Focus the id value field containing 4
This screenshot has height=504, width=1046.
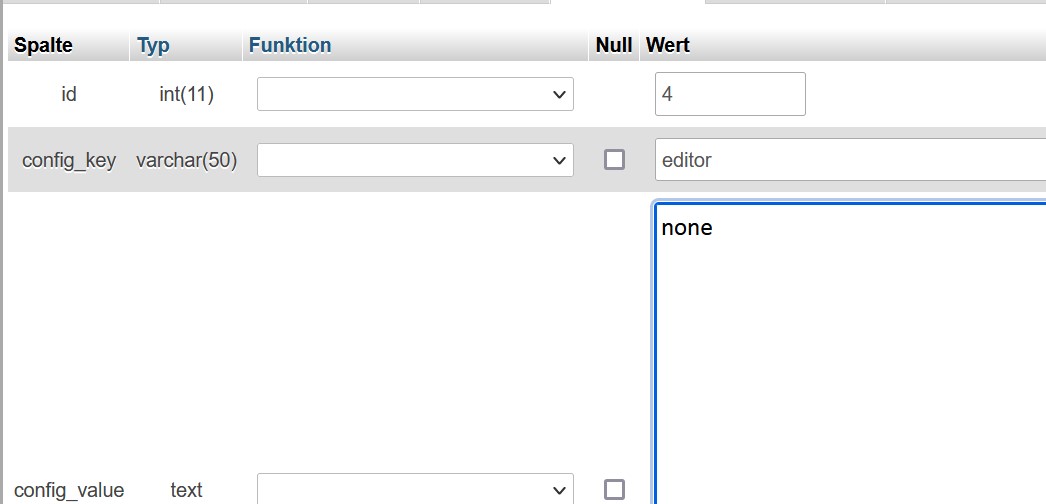pos(730,94)
